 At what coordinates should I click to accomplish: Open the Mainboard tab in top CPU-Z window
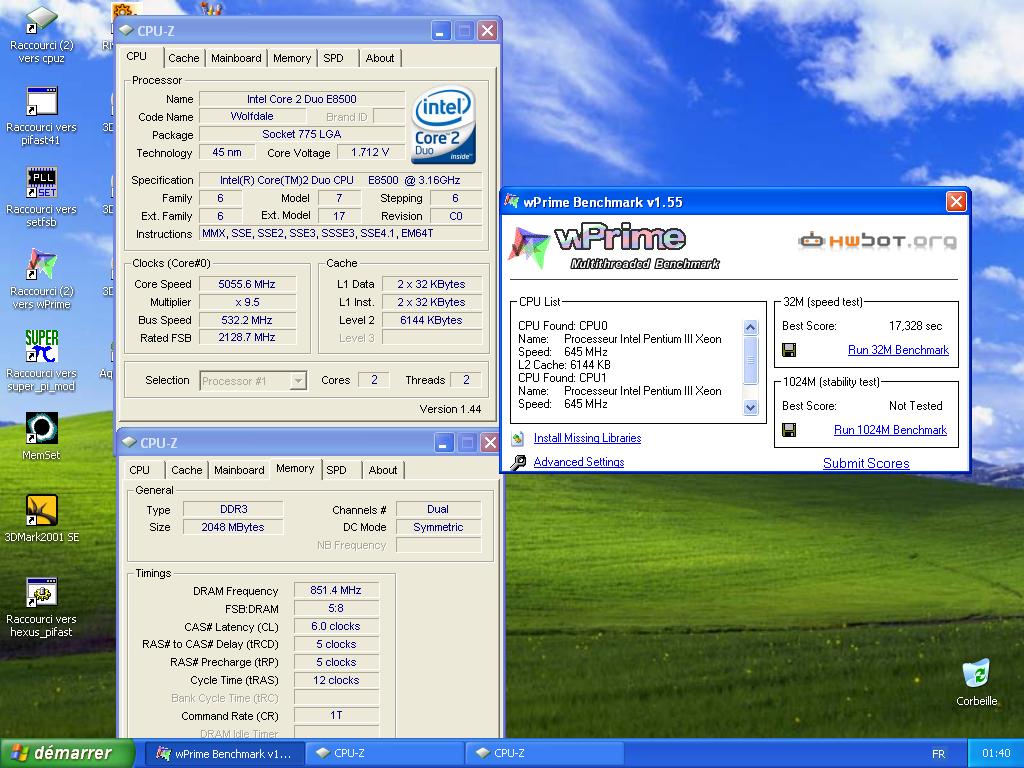point(236,58)
